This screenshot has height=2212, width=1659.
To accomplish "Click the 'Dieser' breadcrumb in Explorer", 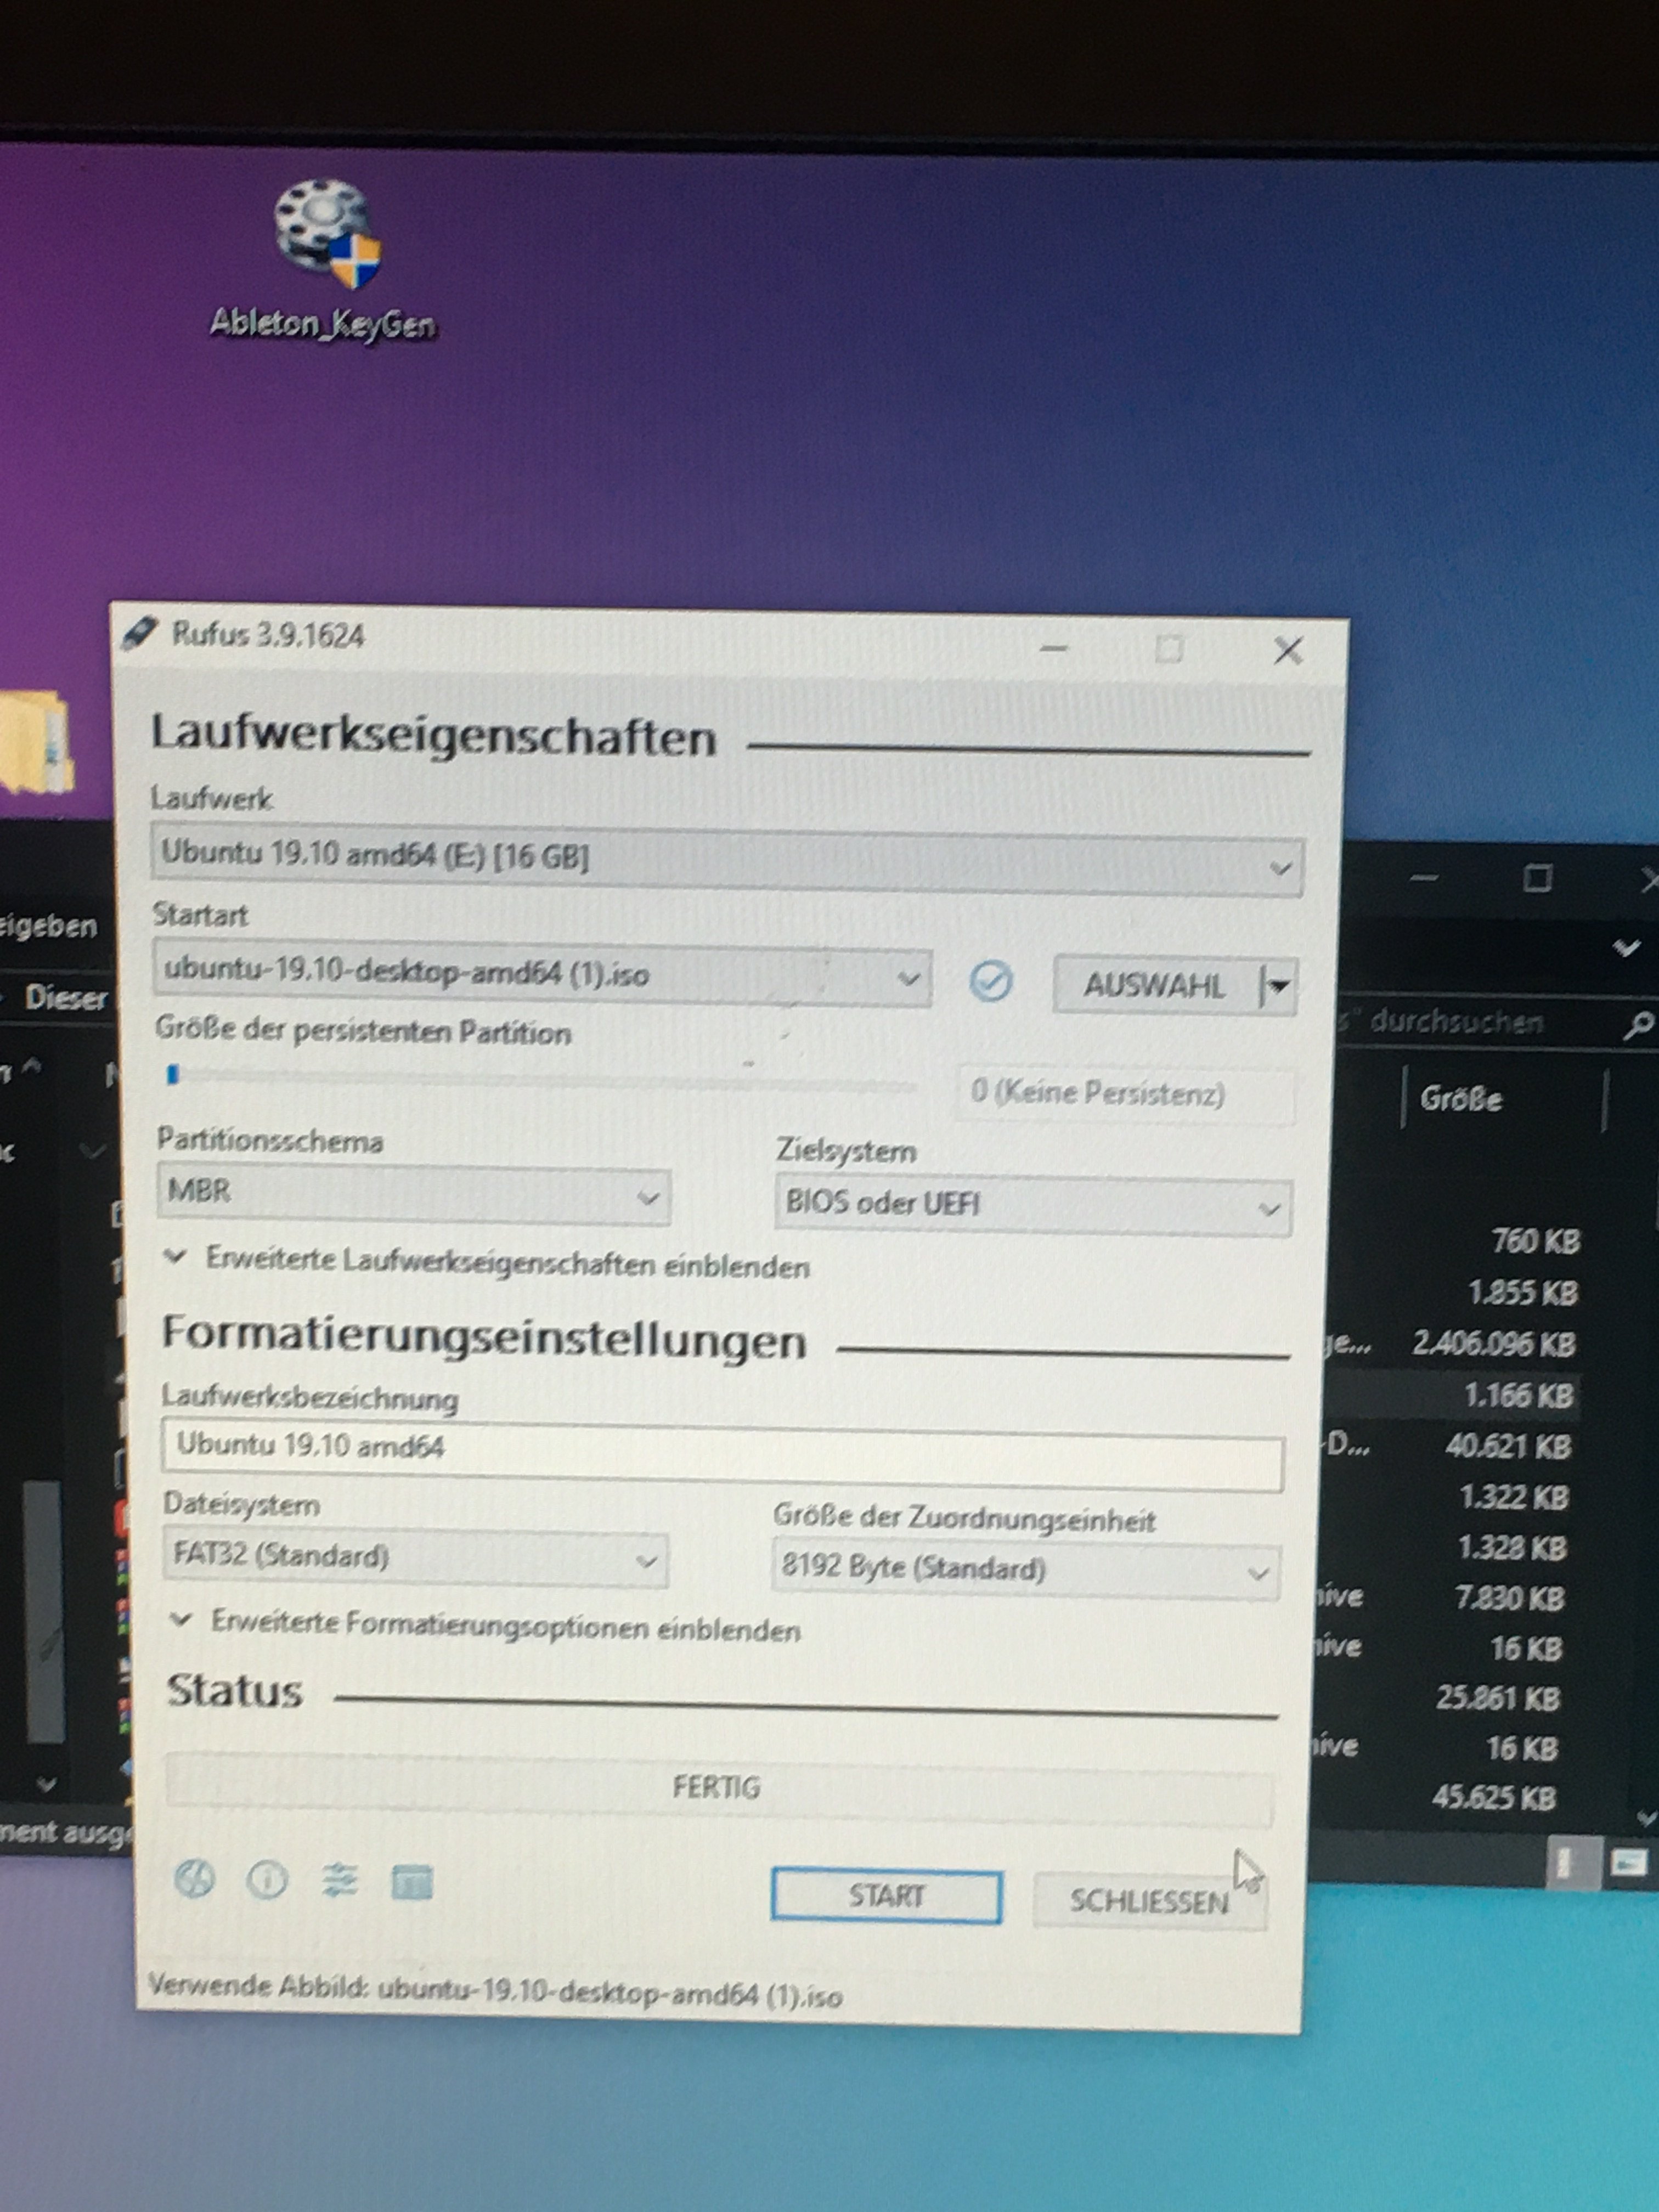I will [x=66, y=998].
